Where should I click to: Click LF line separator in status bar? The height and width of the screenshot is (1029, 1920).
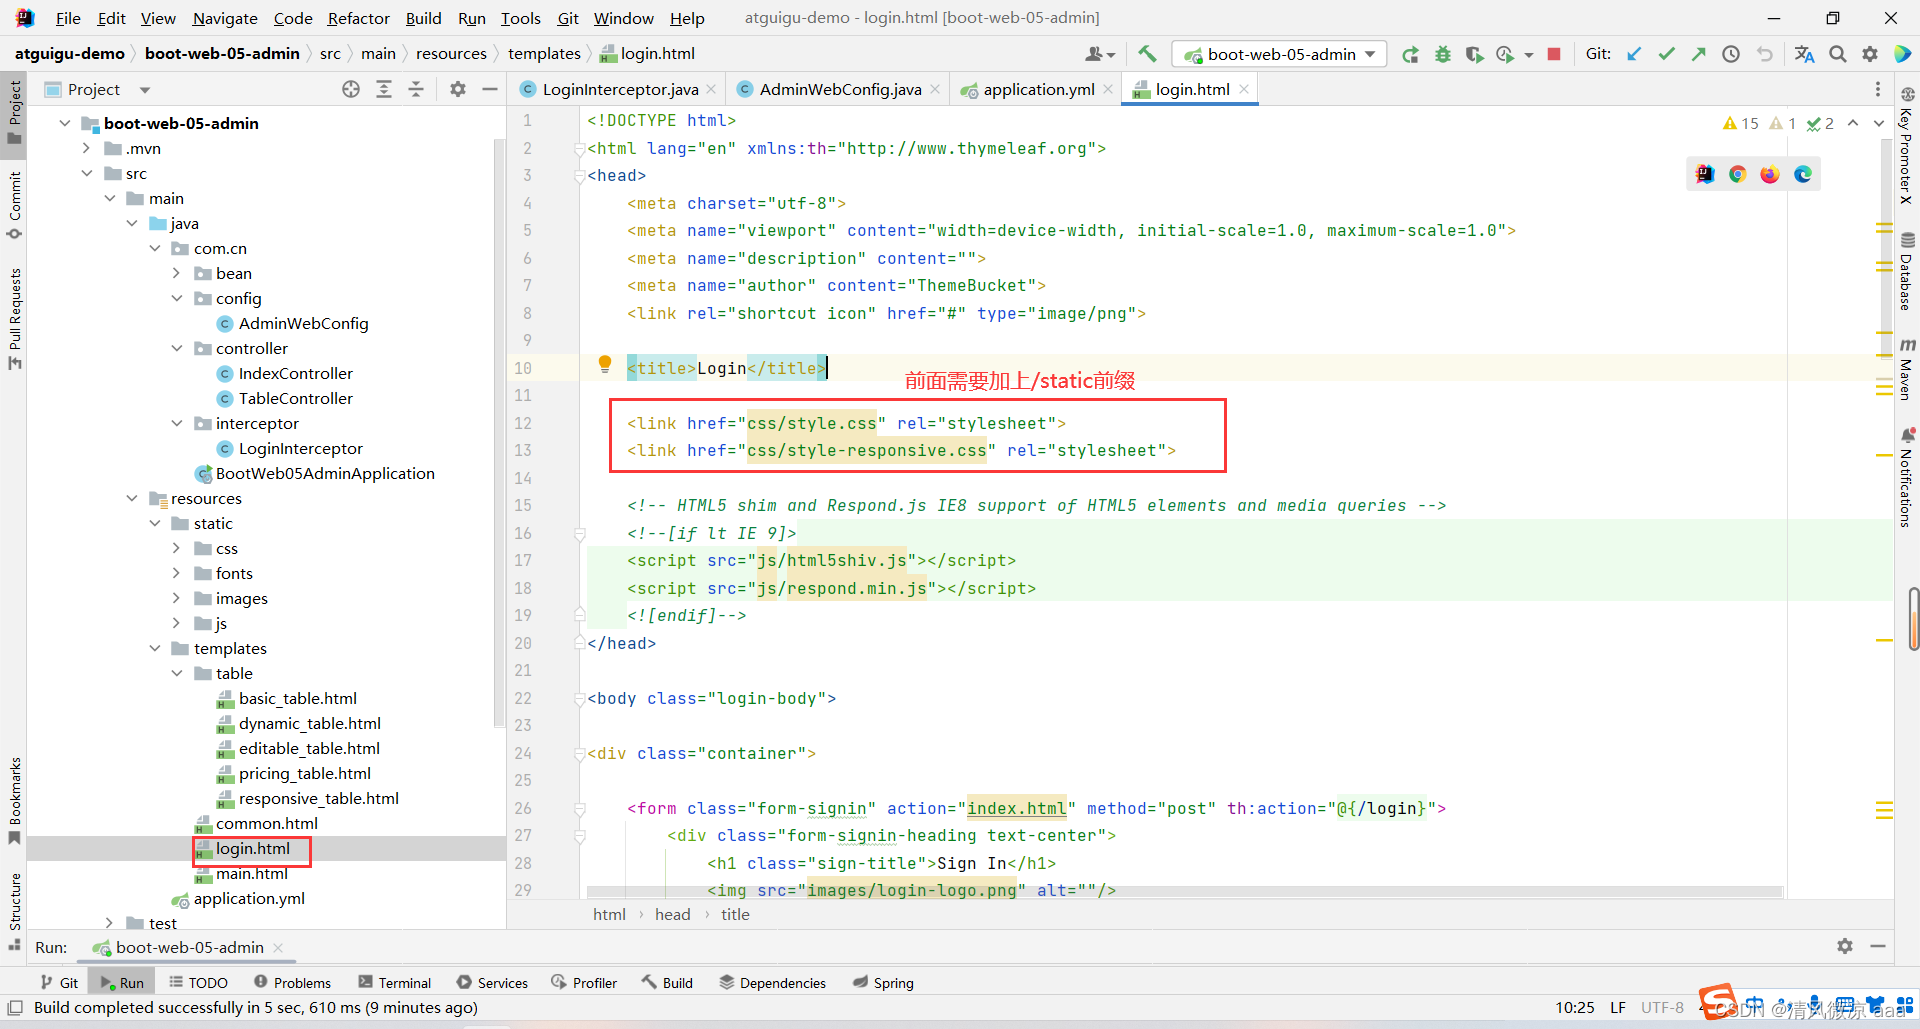1618,1007
